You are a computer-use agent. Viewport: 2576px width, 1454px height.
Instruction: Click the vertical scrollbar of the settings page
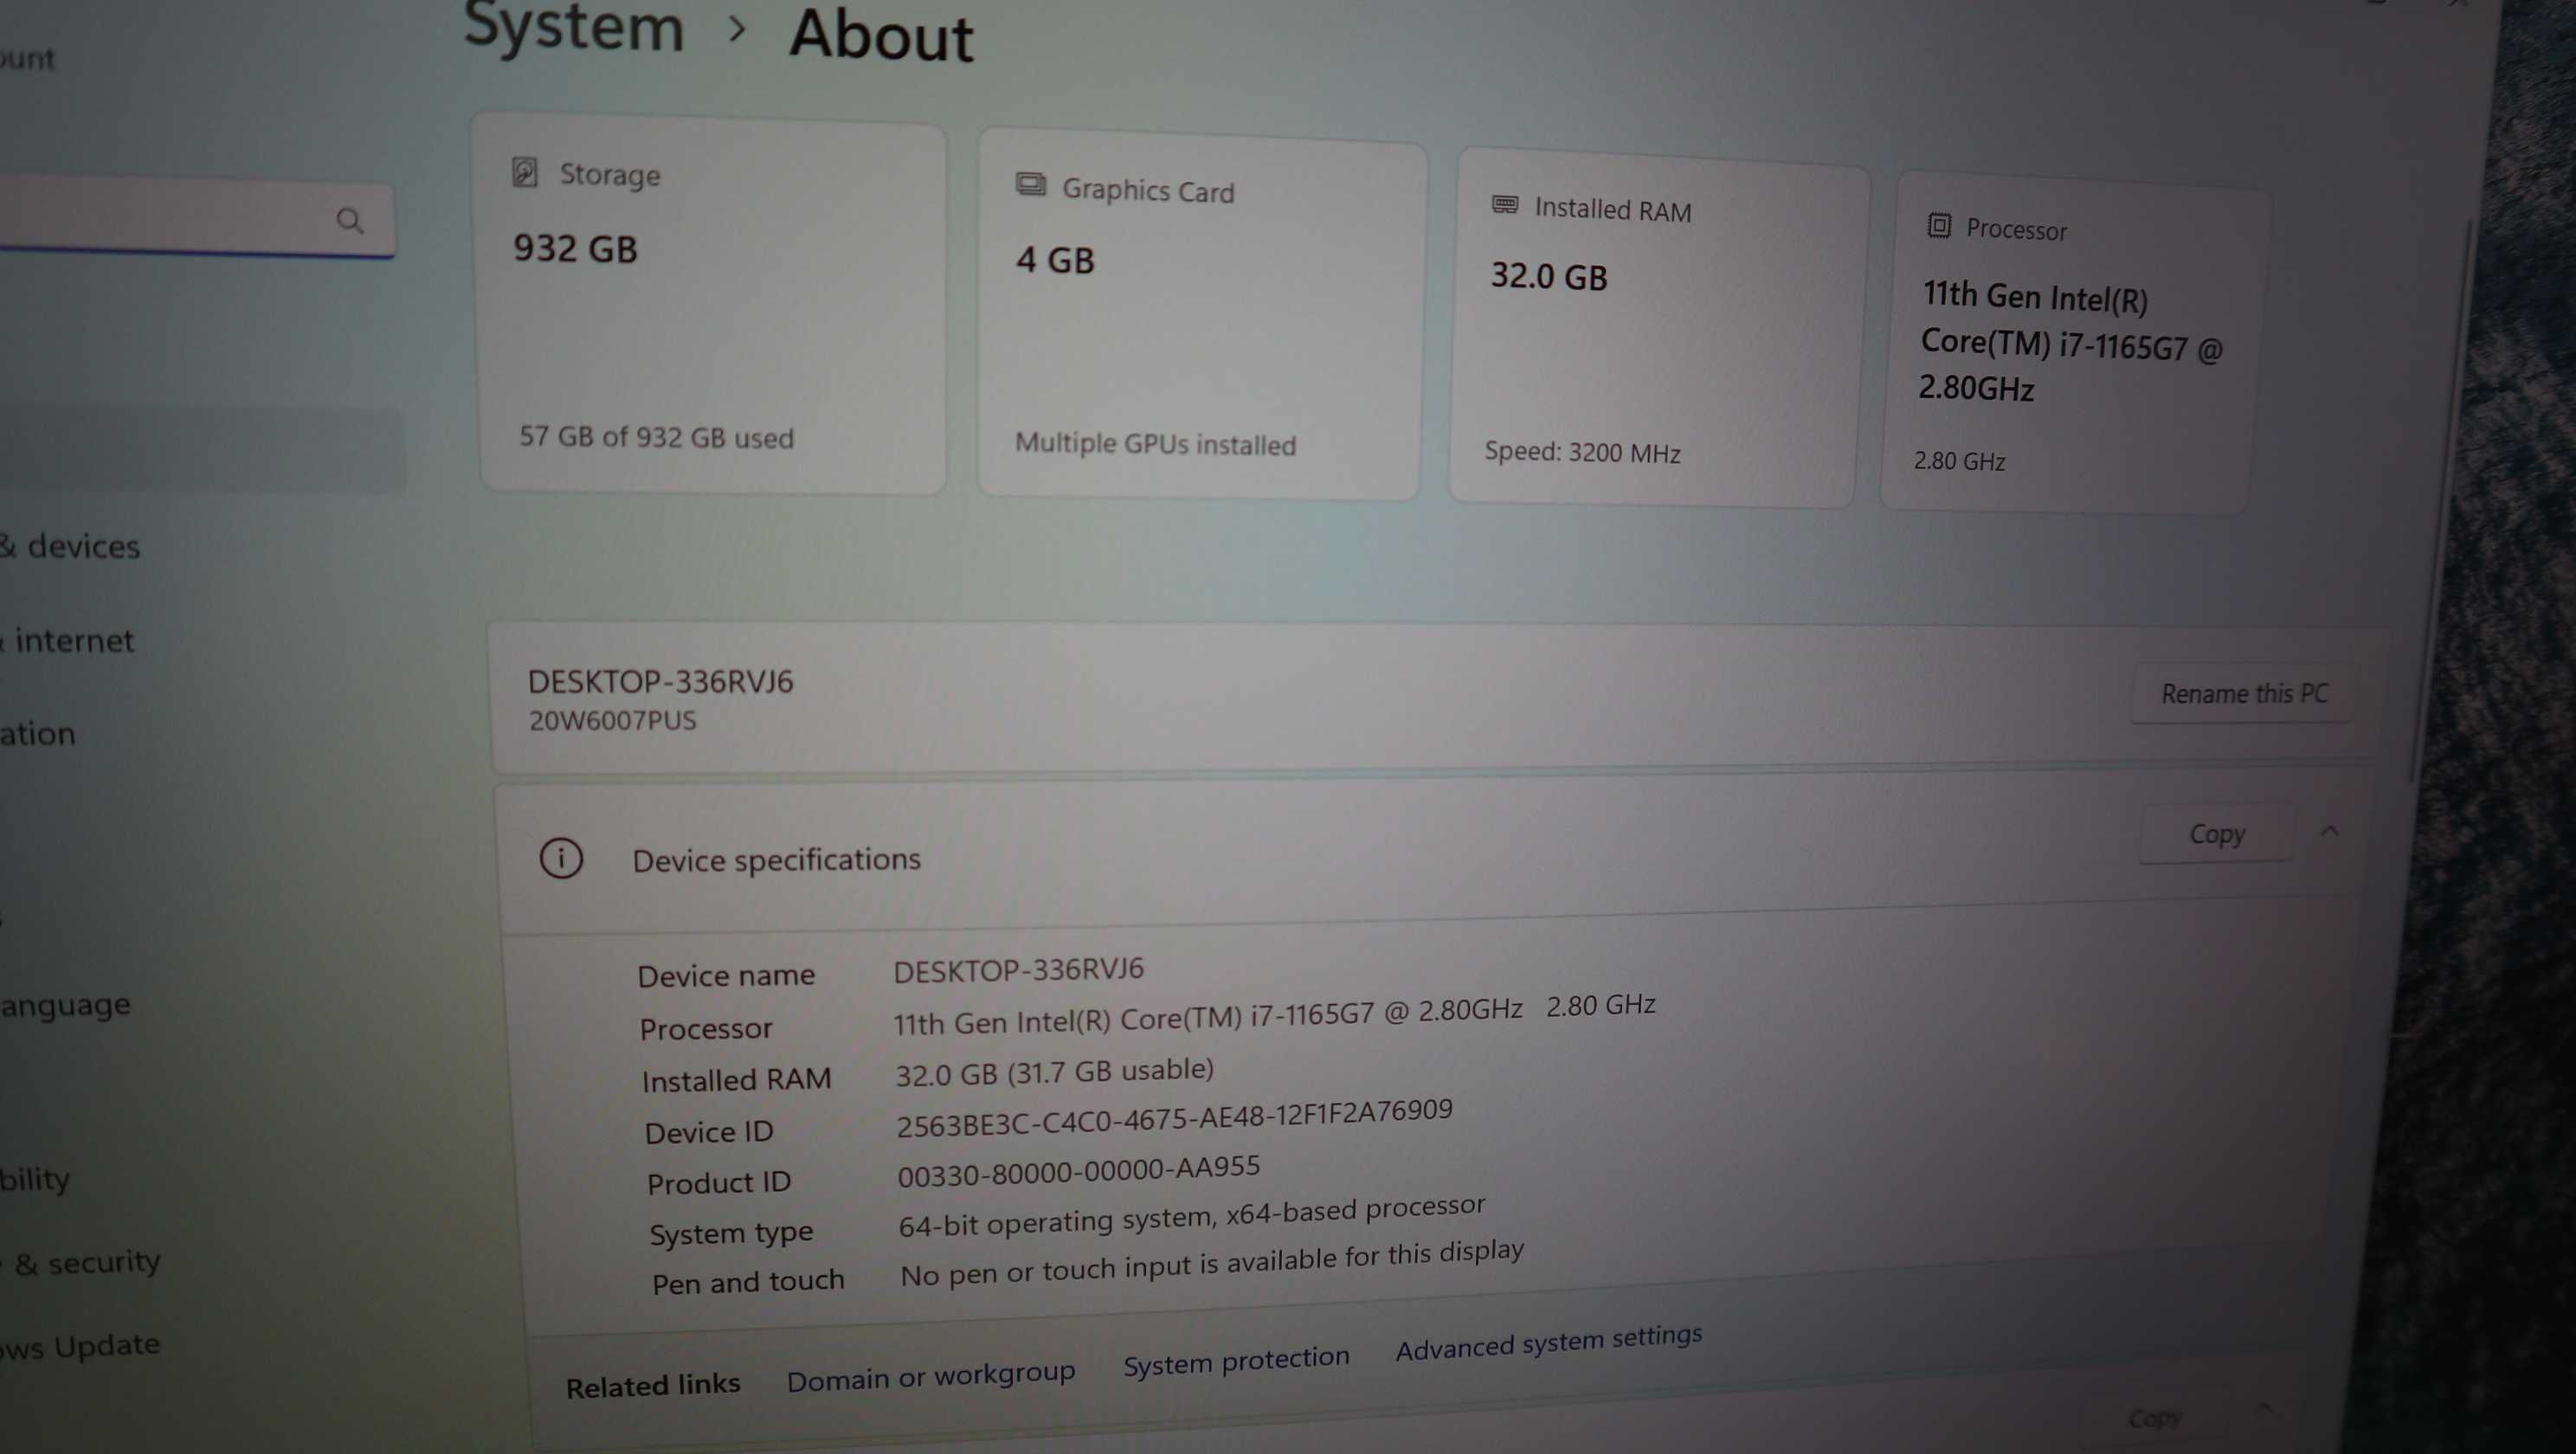pyautogui.click(x=2440, y=500)
